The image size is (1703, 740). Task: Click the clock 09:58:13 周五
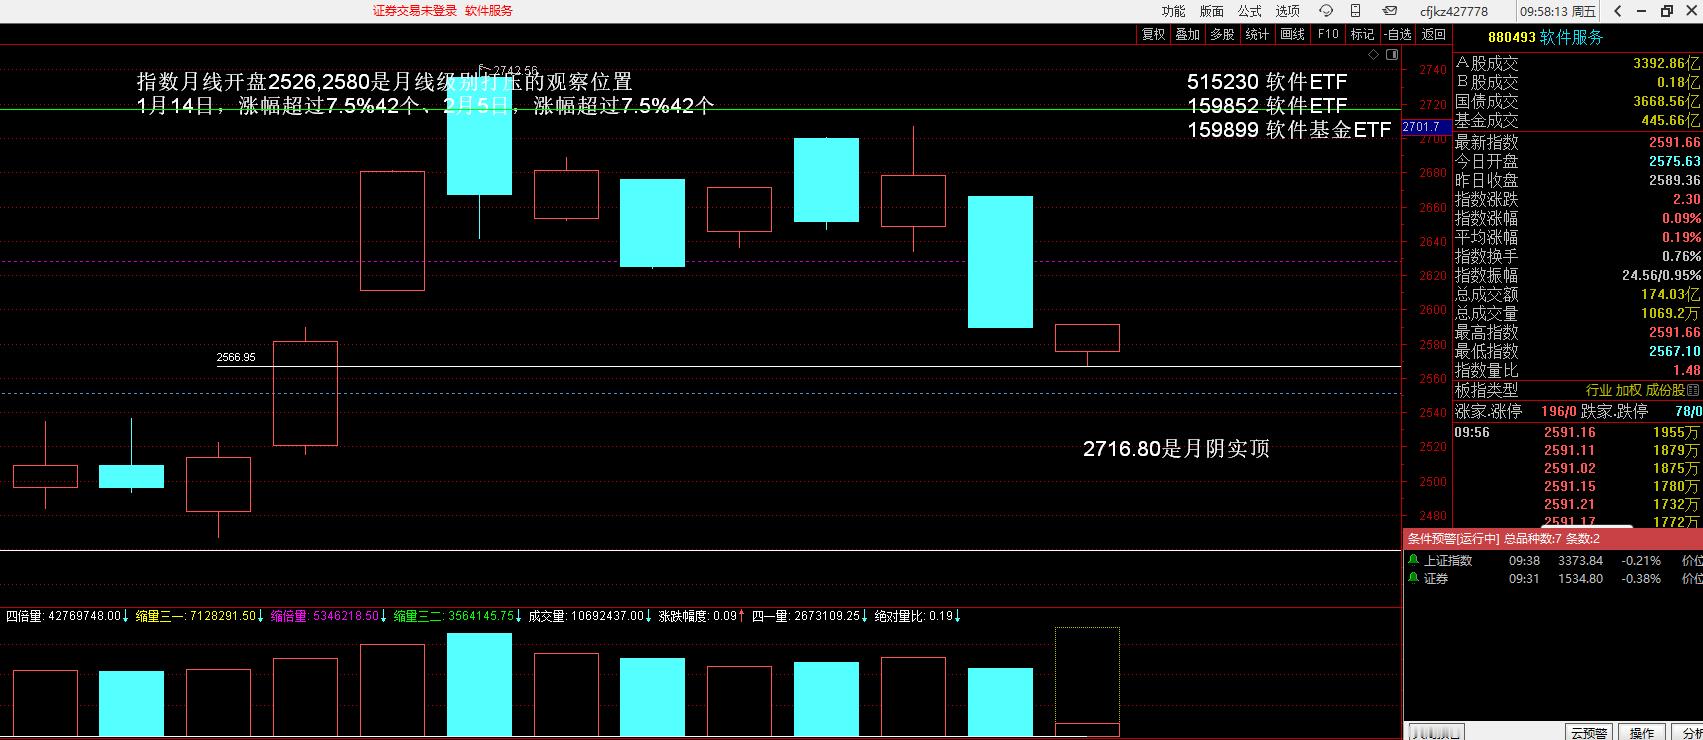coord(1558,12)
